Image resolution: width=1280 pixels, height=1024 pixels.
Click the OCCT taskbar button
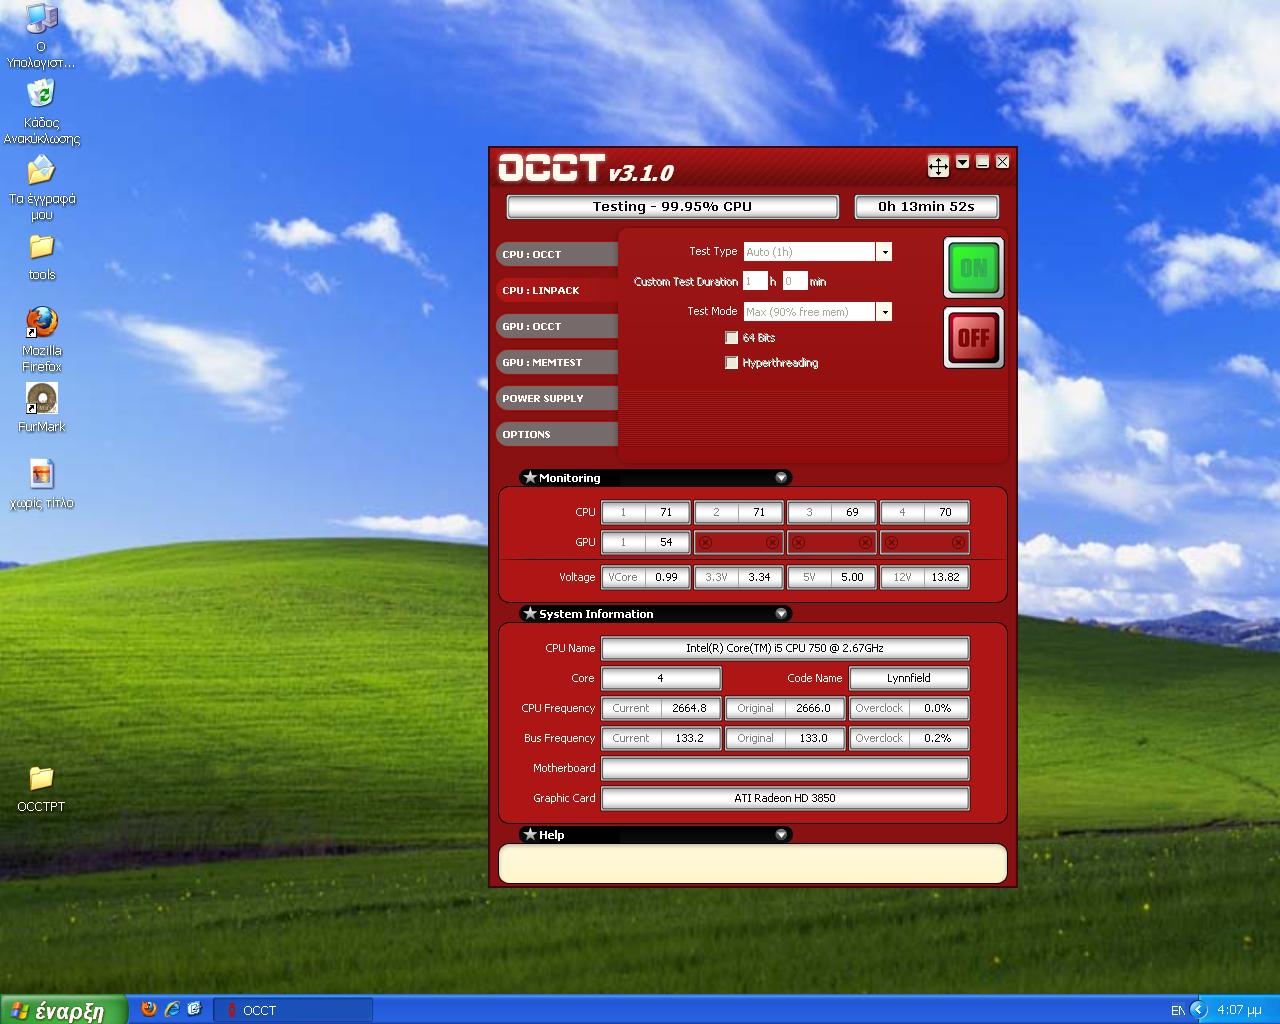(x=293, y=1010)
